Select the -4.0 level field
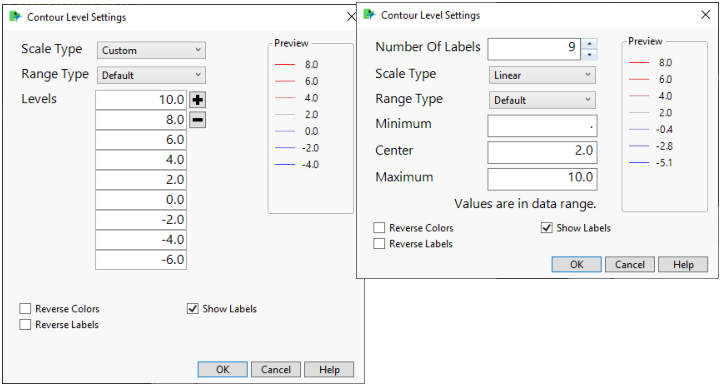721x386 pixels. [x=141, y=240]
